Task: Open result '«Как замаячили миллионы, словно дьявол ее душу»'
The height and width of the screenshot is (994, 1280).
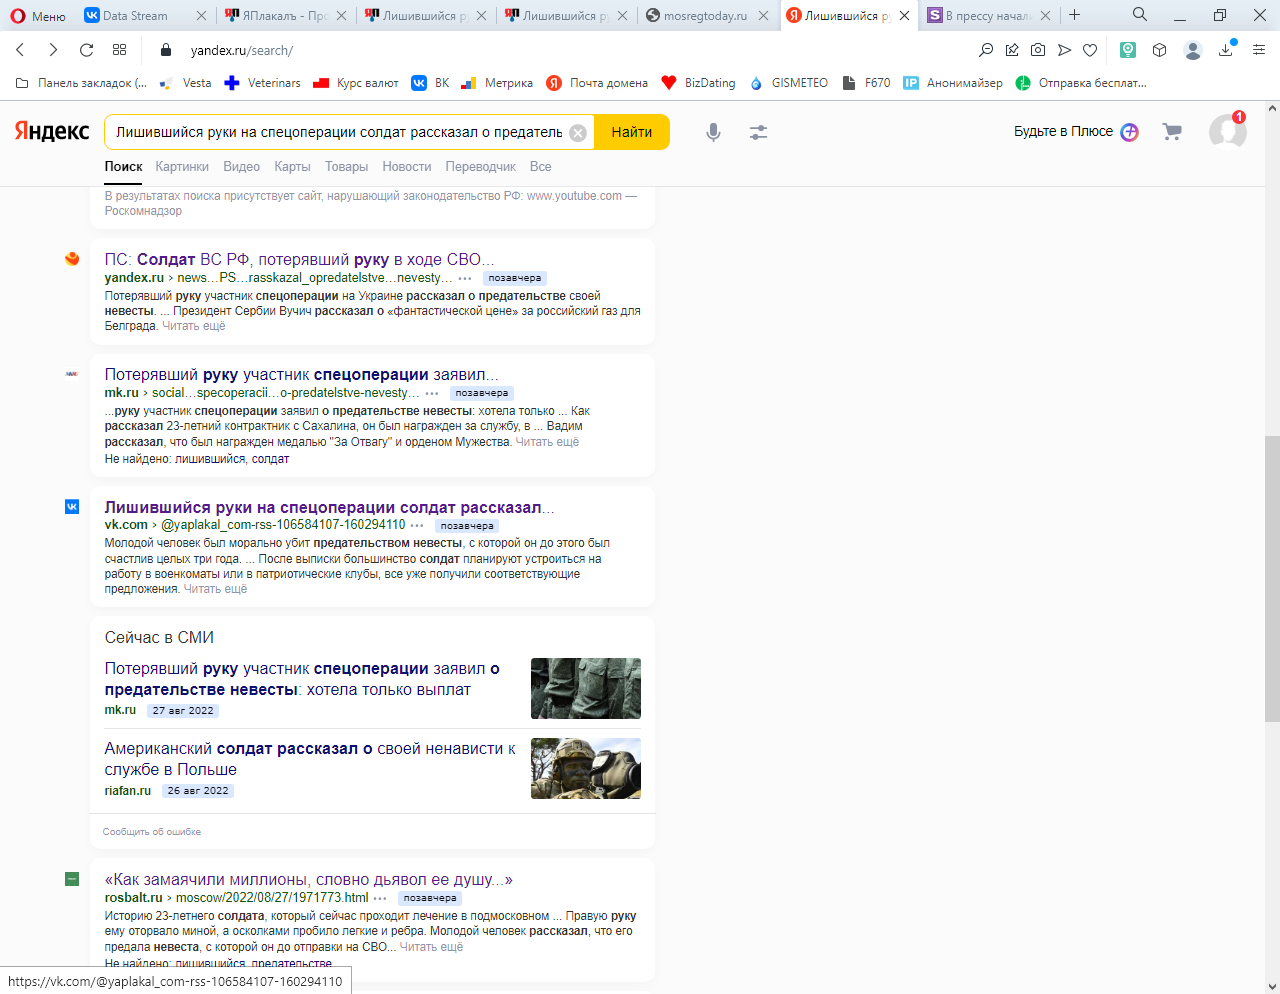Action: pos(308,880)
